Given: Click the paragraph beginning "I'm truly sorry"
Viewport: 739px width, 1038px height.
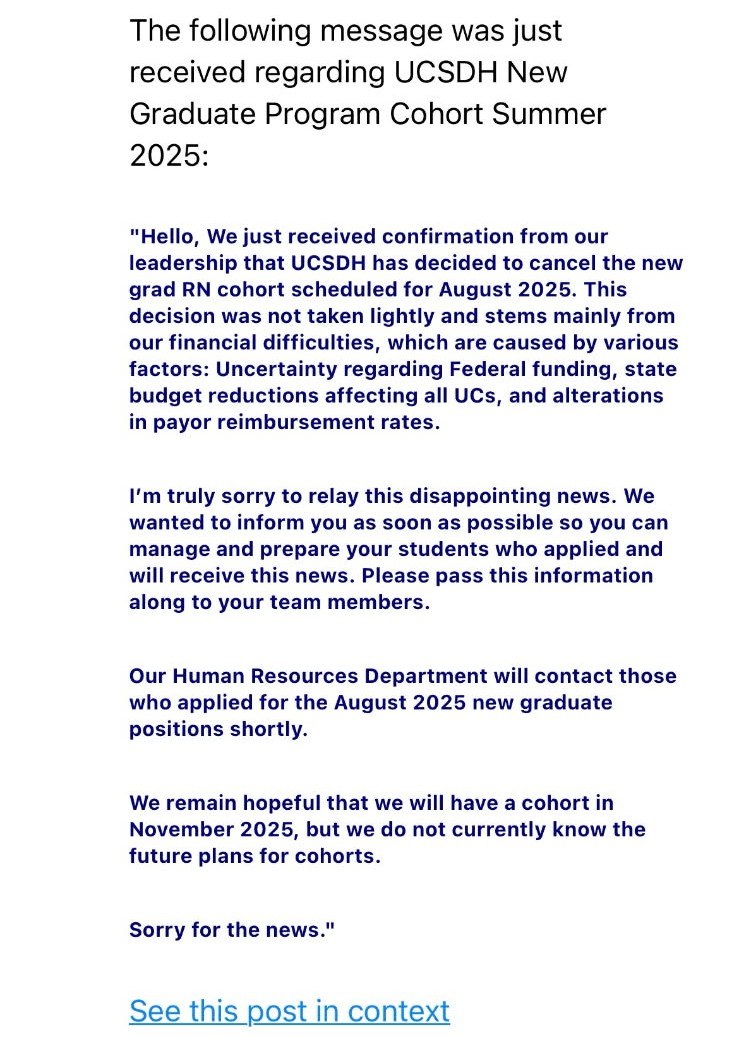Looking at the screenshot, I should point(399,549).
